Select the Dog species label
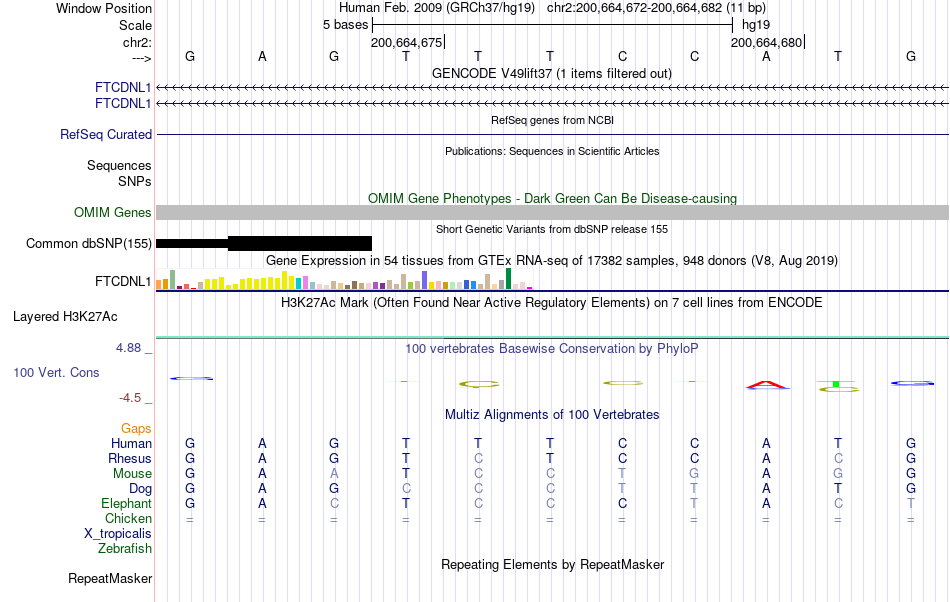The image size is (950, 602). click(x=140, y=489)
